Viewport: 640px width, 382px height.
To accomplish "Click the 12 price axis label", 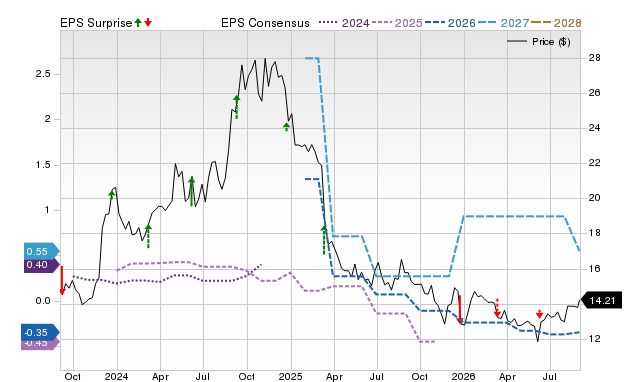I will (594, 338).
